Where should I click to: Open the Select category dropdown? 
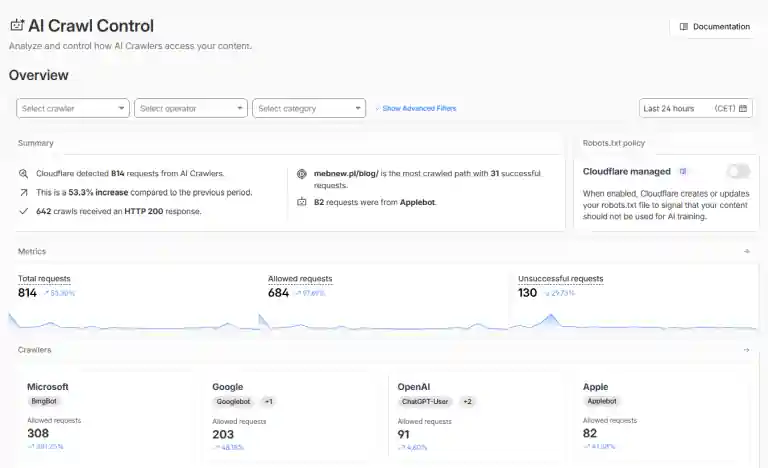[309, 108]
